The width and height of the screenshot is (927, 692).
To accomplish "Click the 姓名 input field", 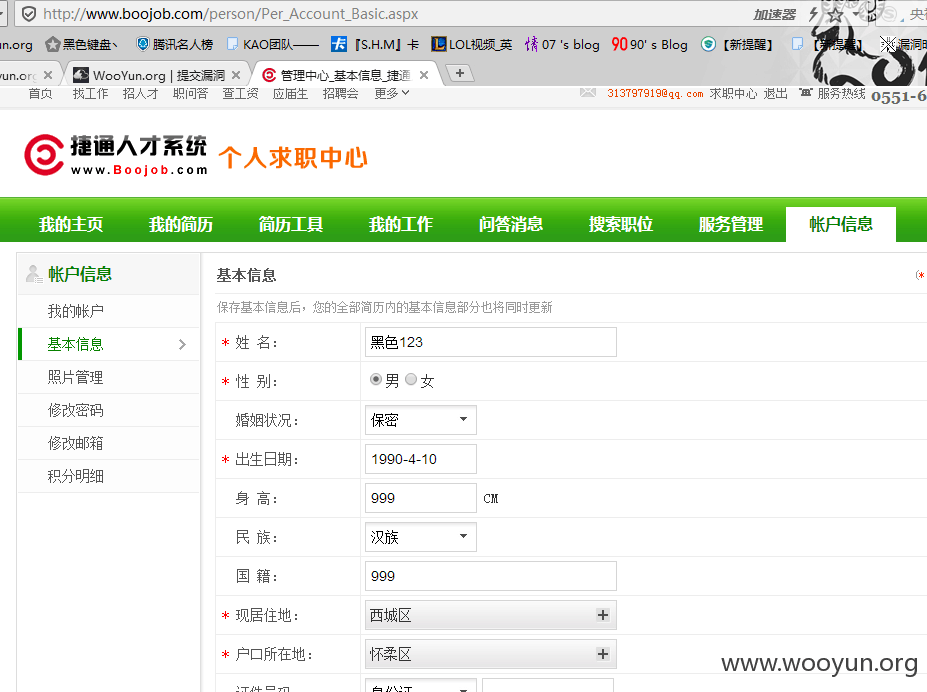I will pos(490,342).
